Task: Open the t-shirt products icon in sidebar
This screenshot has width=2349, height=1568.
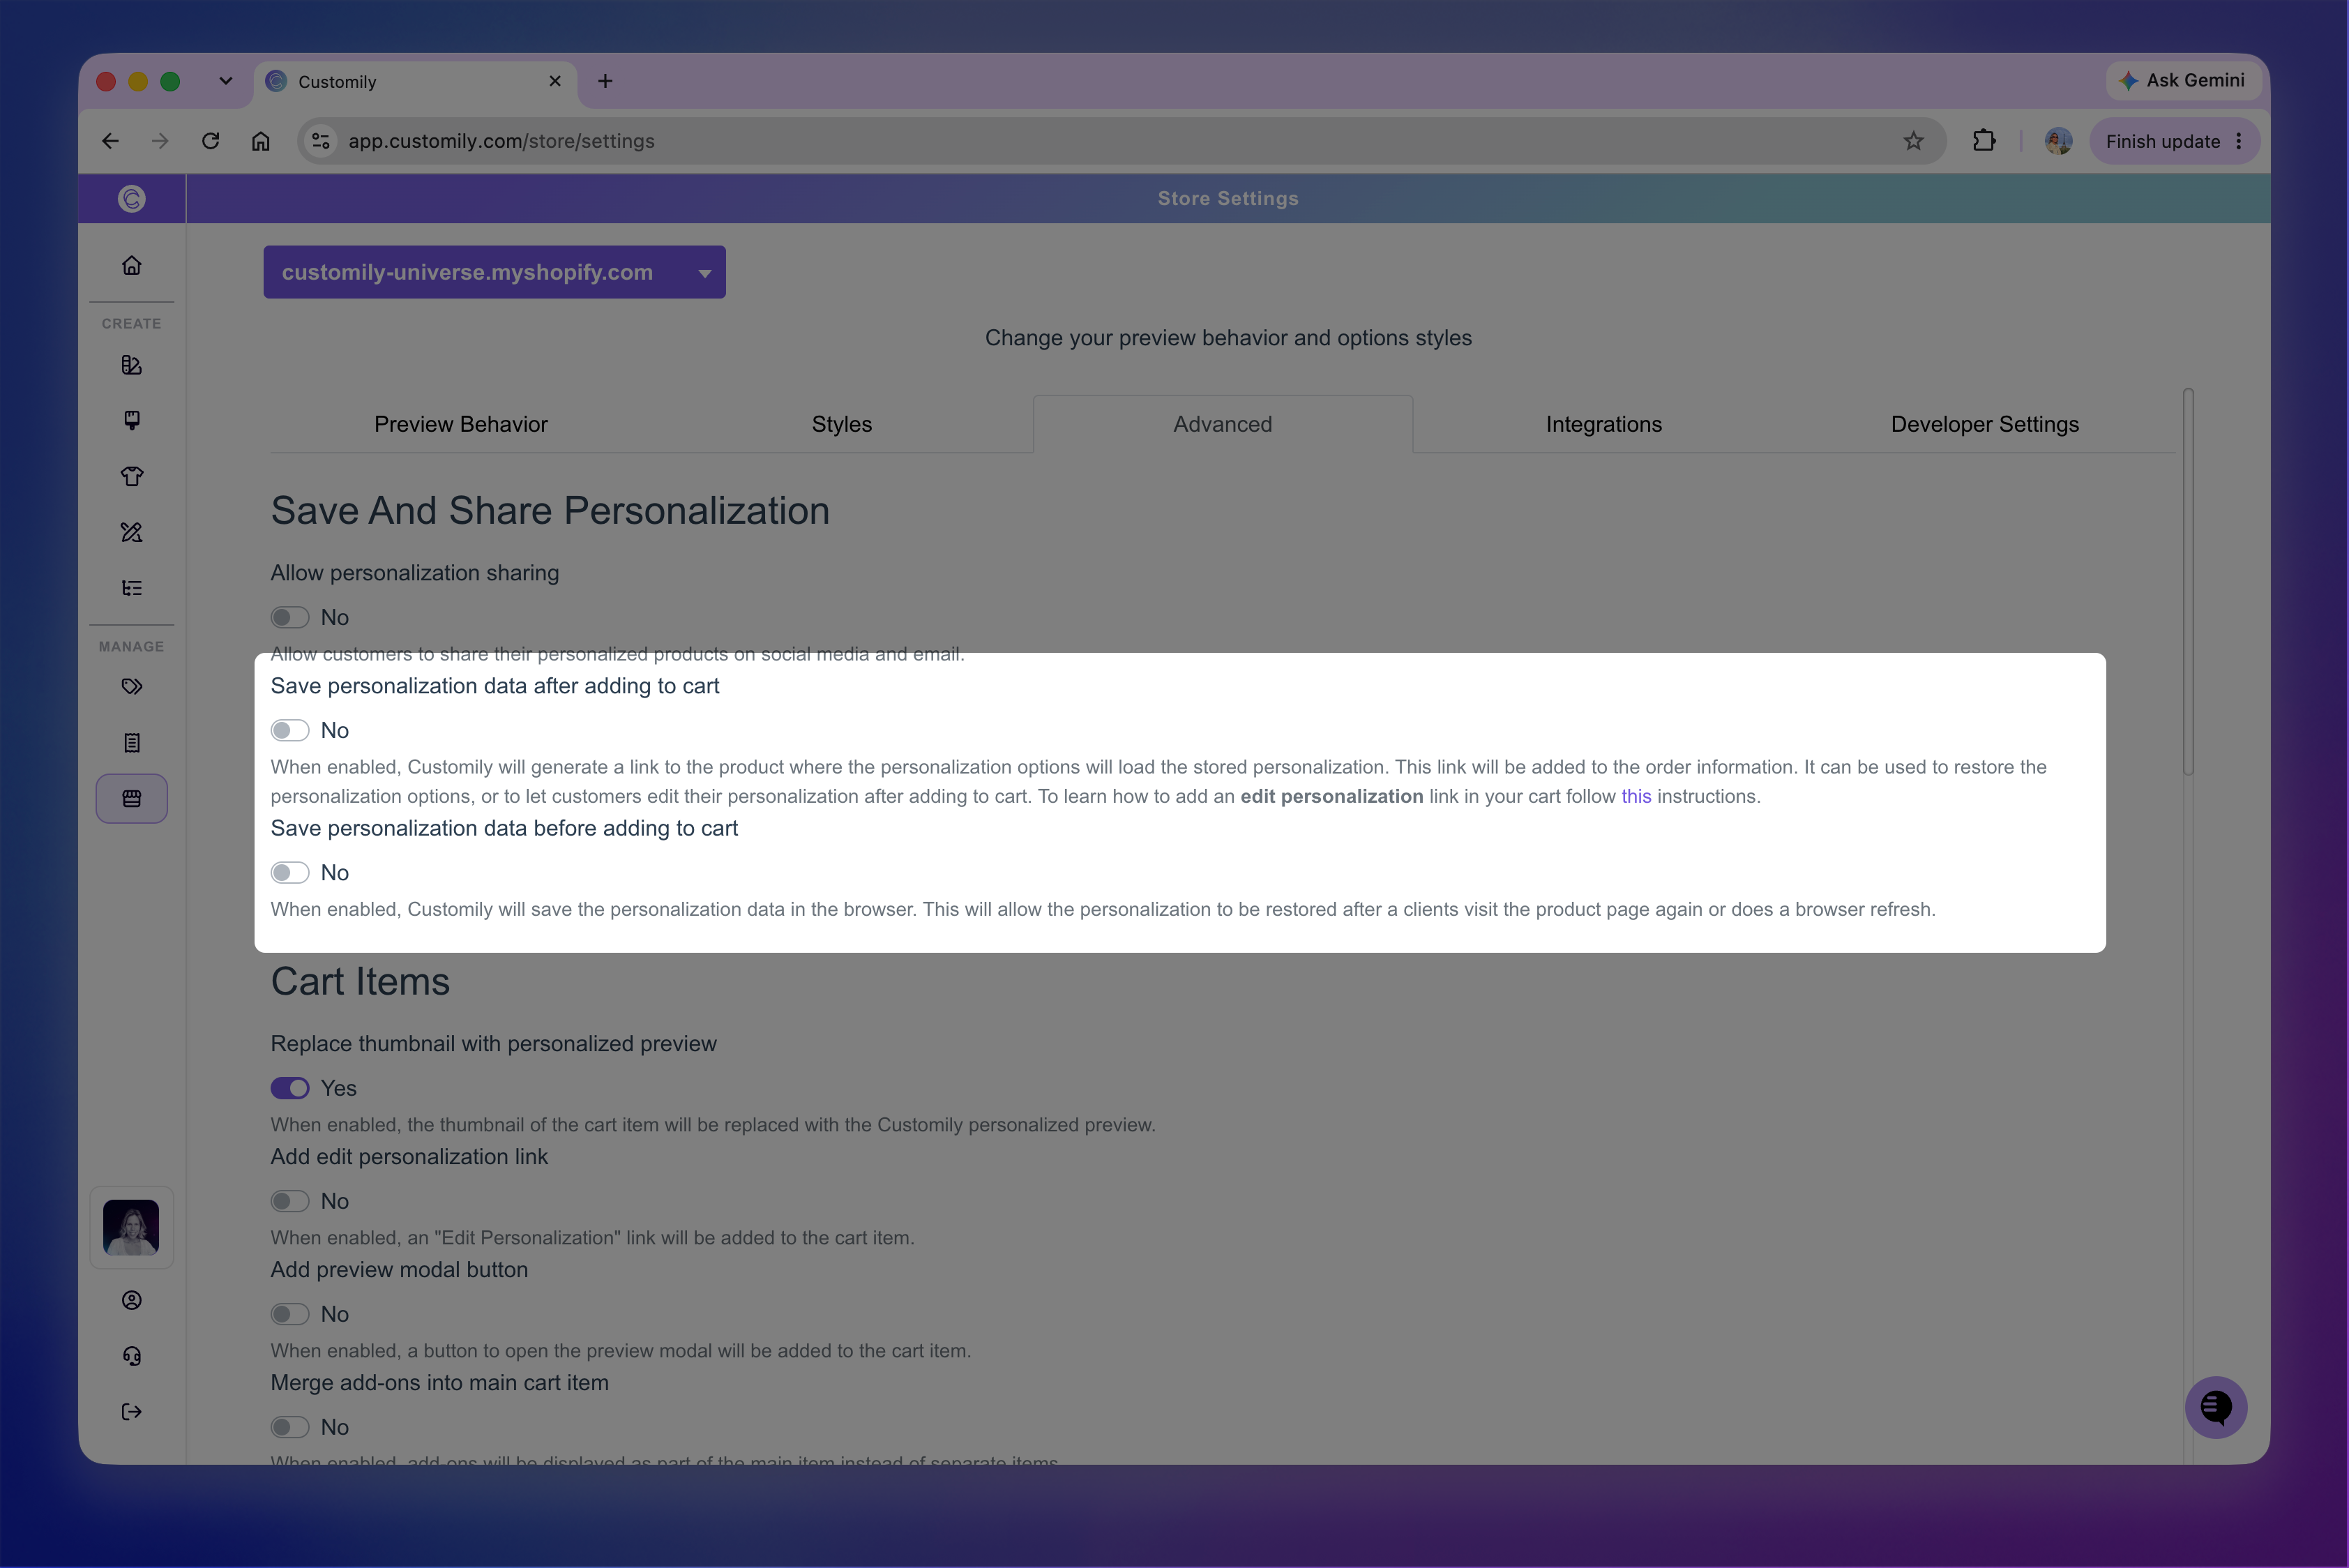Action: pos(131,476)
